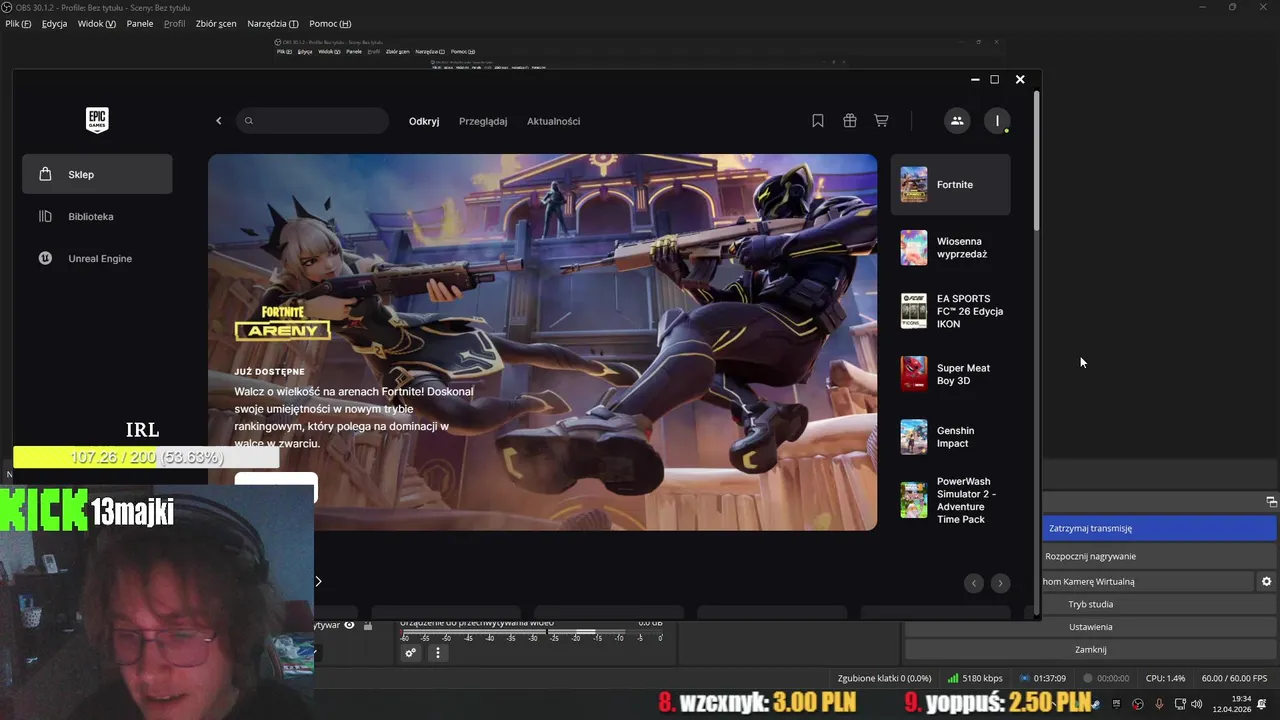Click the microphone tray icon
This screenshot has width=1280, height=720.
click(1158, 704)
